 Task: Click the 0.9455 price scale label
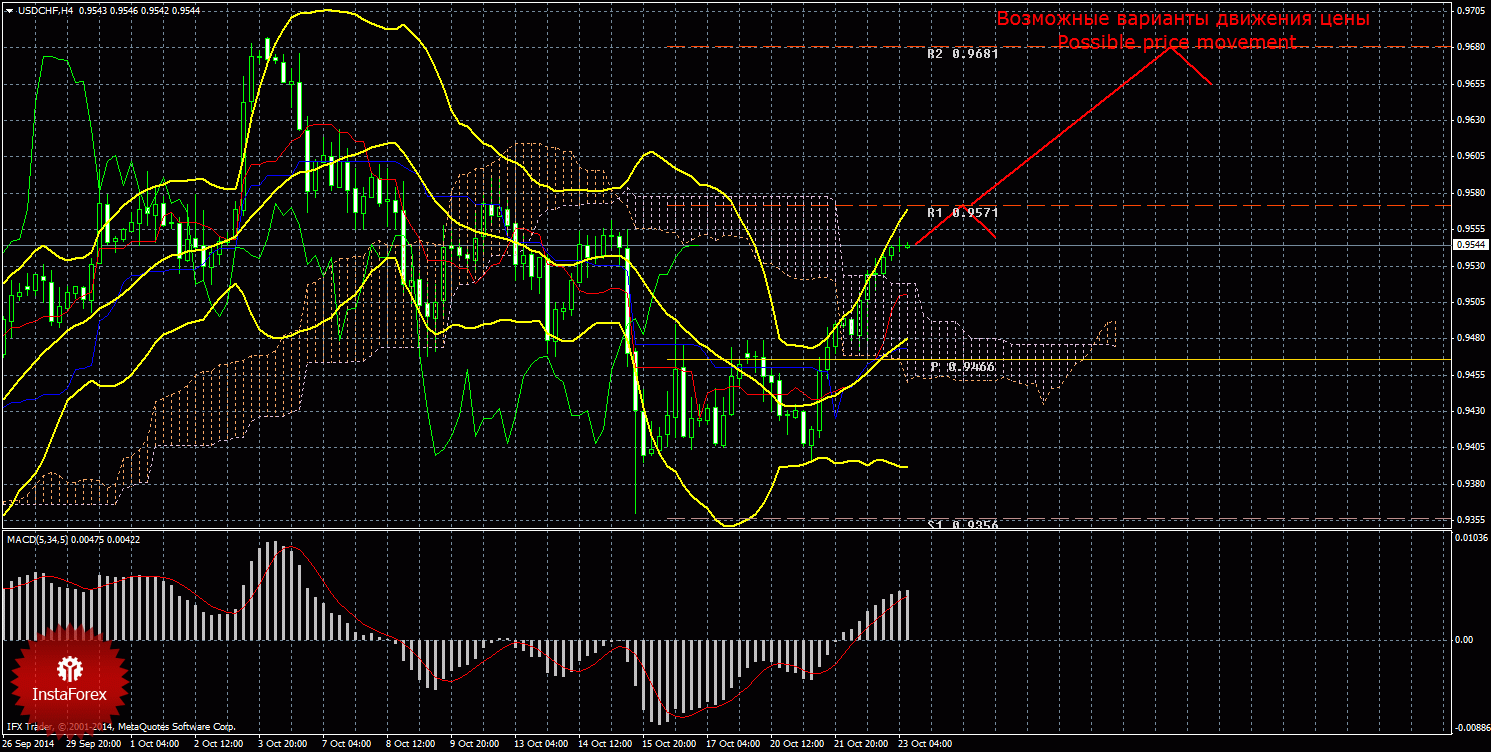1471,374
